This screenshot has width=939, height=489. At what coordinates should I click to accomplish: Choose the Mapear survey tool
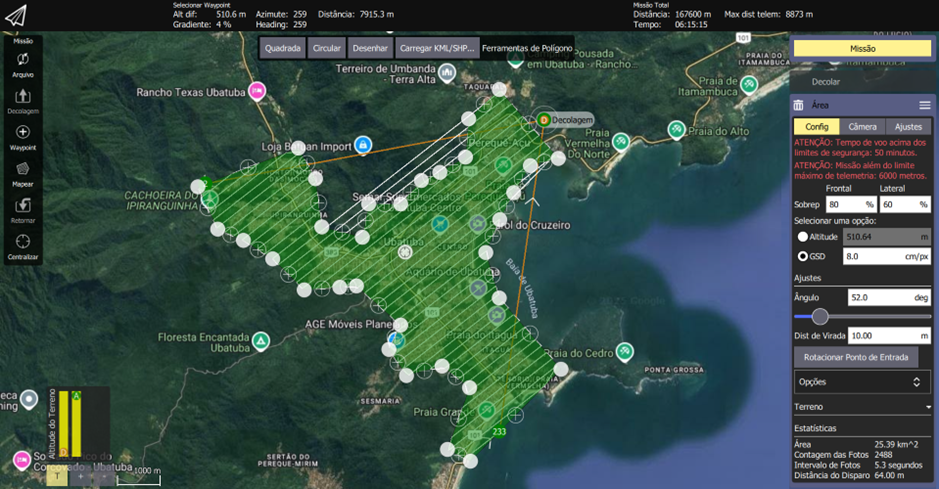click(x=23, y=174)
